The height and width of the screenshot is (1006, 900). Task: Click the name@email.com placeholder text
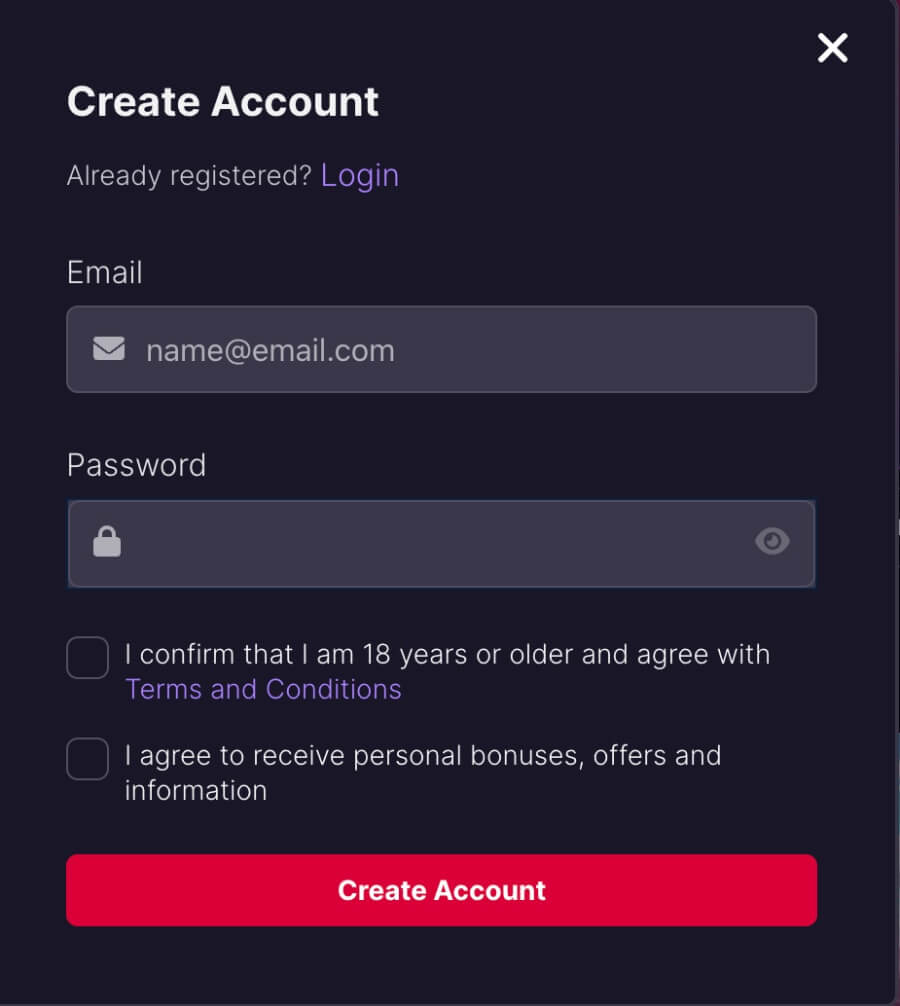tap(270, 351)
